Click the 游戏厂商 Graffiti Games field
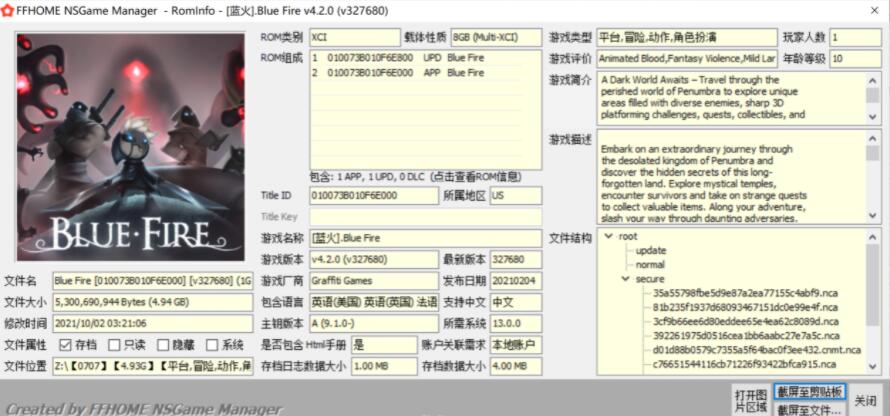The height and width of the screenshot is (416, 890). pyautogui.click(x=374, y=281)
